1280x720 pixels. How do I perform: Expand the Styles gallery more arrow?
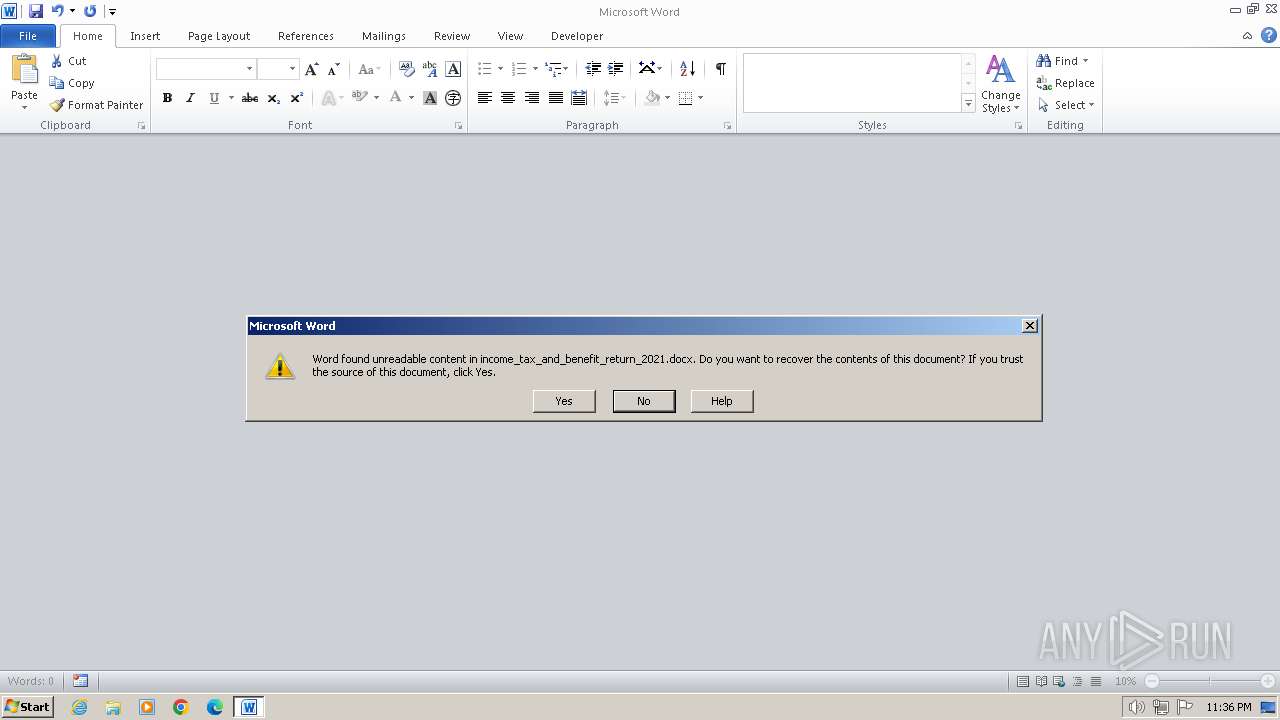click(x=968, y=103)
